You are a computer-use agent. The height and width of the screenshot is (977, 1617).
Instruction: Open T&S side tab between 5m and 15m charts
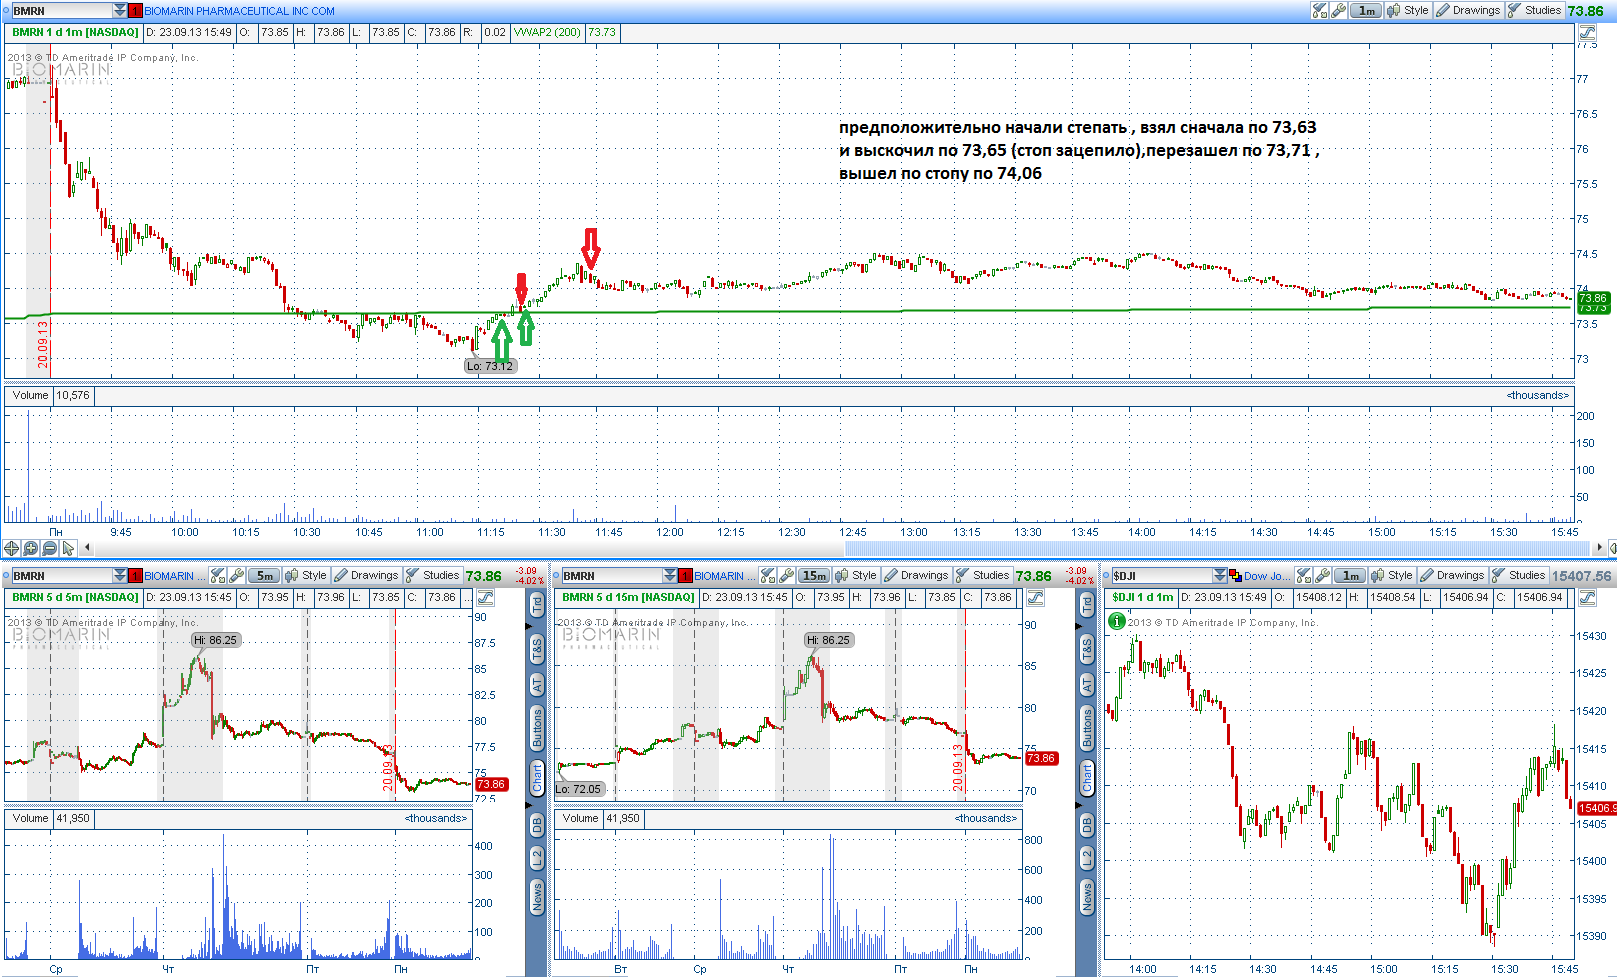[x=537, y=649]
